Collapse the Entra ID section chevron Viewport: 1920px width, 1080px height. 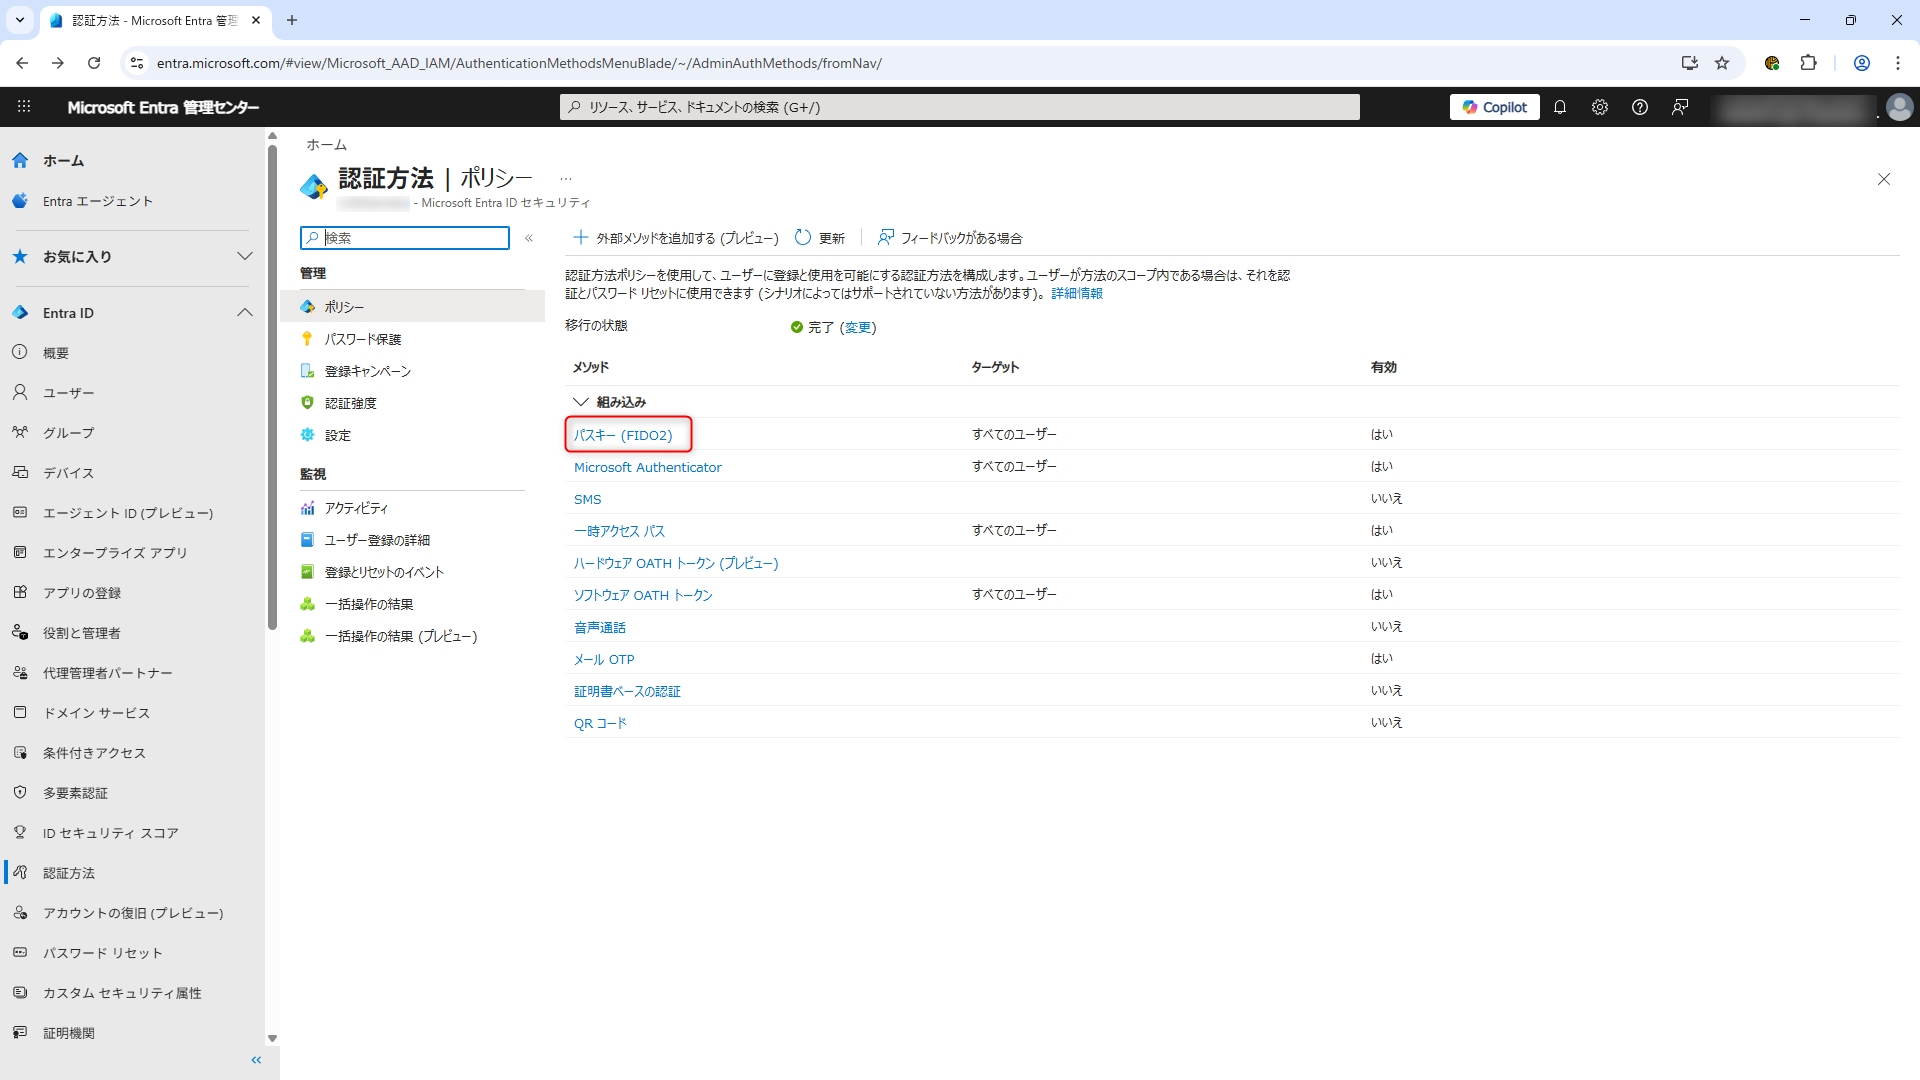tap(244, 313)
